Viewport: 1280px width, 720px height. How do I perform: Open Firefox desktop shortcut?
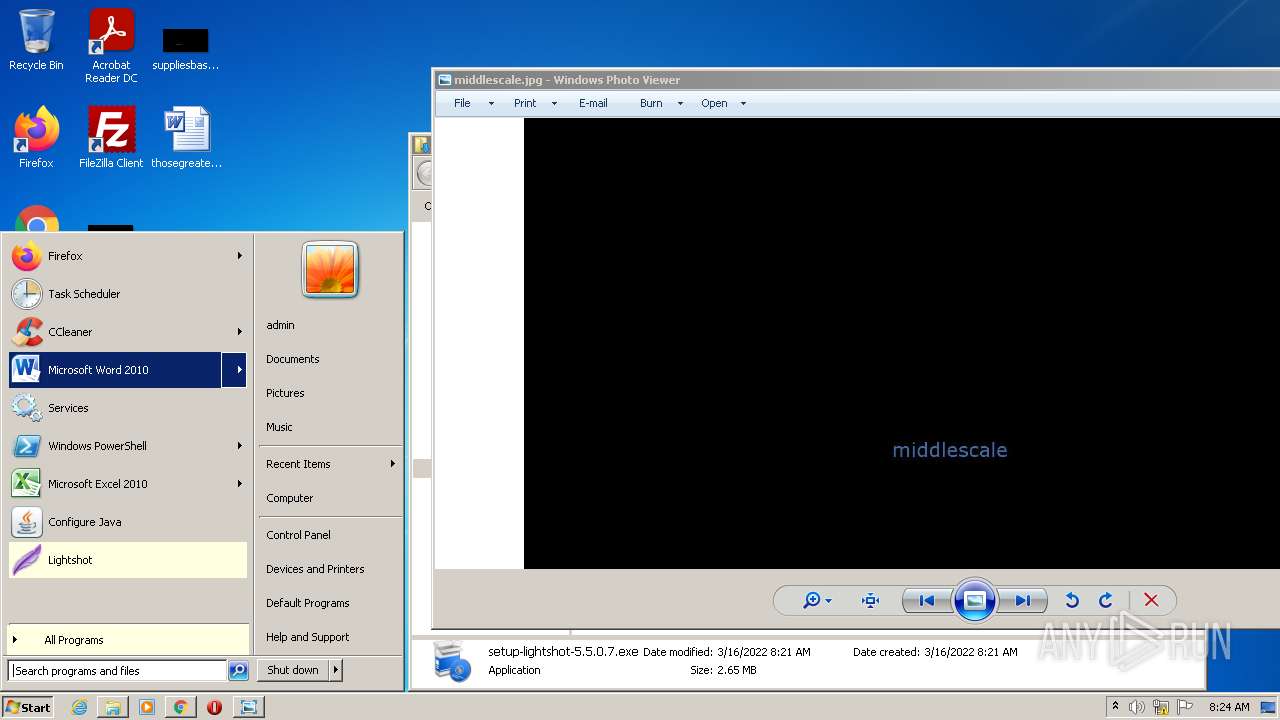point(36,138)
